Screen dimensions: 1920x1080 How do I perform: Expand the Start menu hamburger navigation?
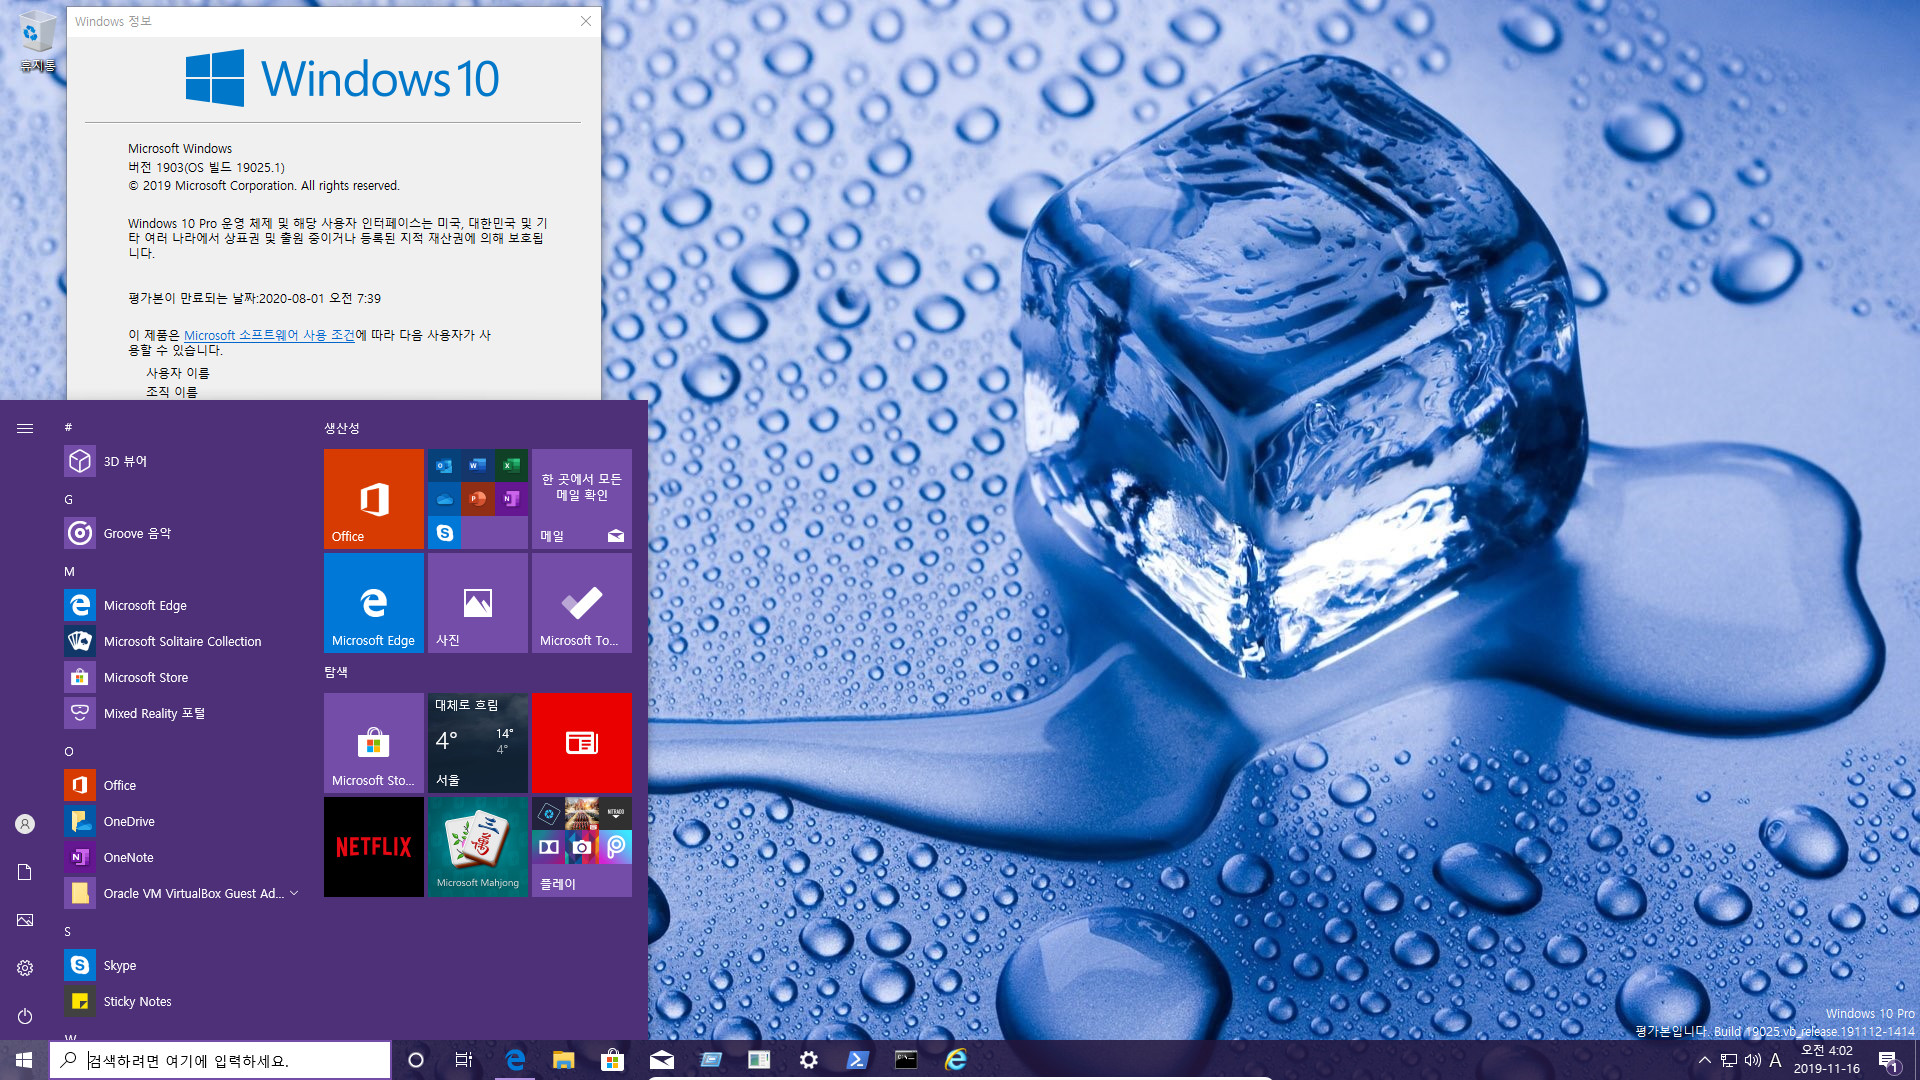pyautogui.click(x=25, y=428)
